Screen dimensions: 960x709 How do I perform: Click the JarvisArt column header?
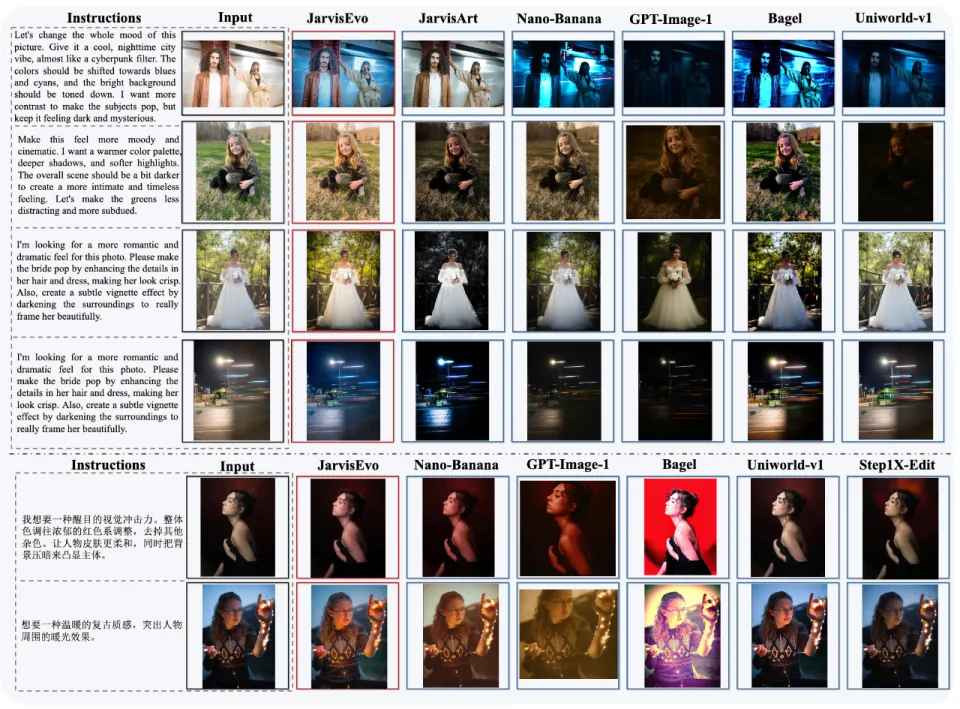(x=448, y=19)
